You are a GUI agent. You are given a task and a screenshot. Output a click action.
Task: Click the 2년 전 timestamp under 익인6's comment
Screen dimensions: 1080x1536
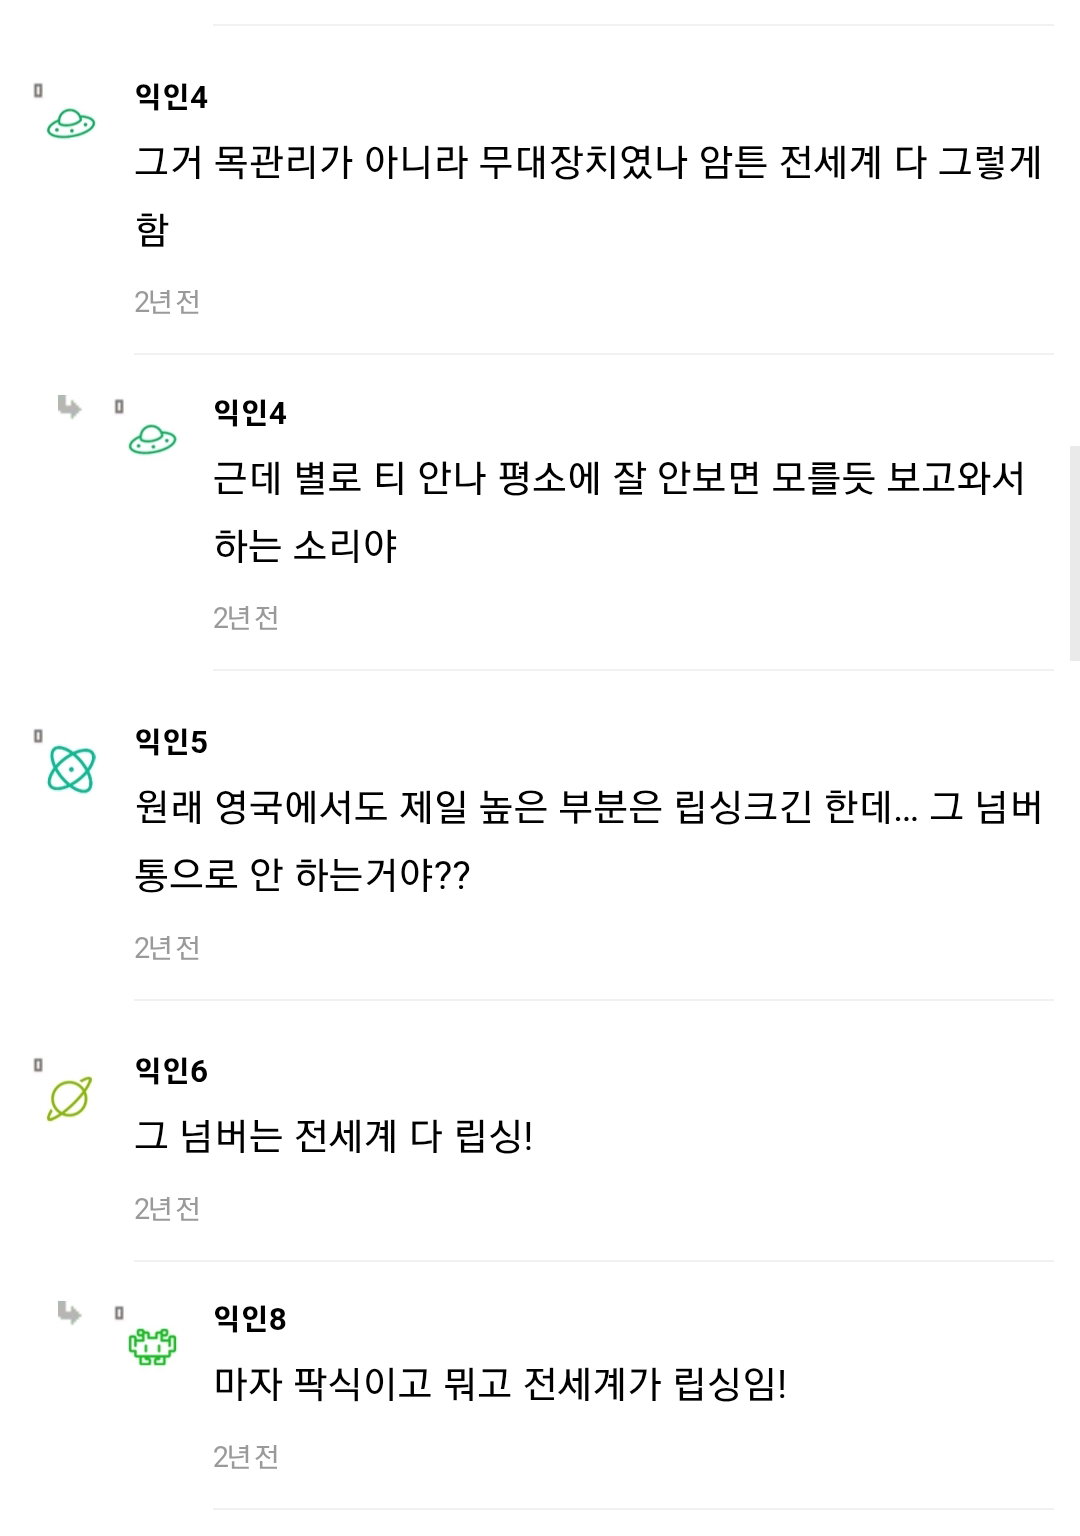point(167,1208)
